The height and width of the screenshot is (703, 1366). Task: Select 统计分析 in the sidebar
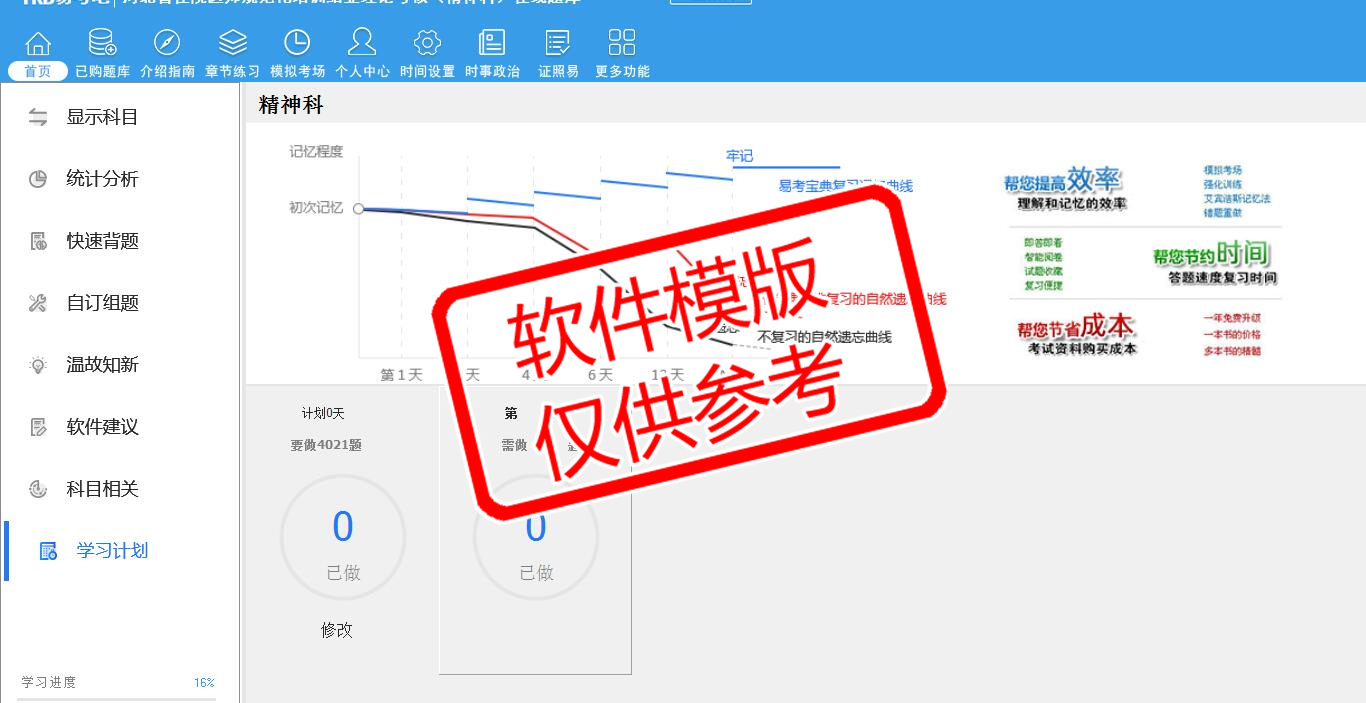pos(102,179)
